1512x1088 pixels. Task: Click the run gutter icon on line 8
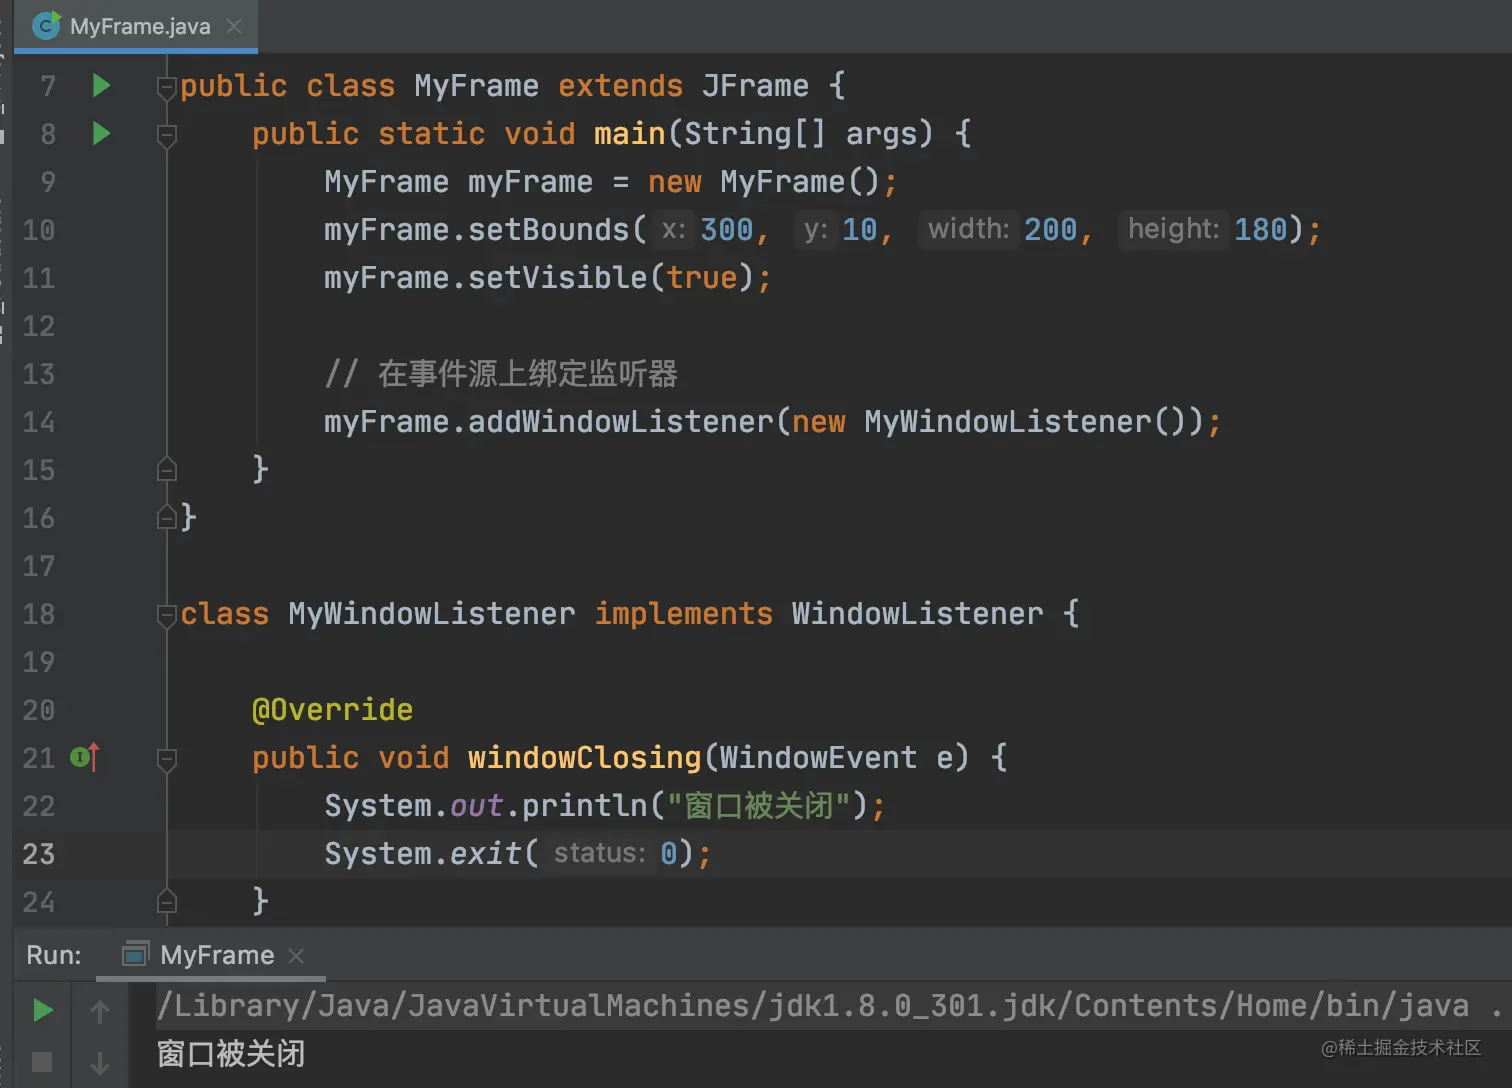coord(101,133)
